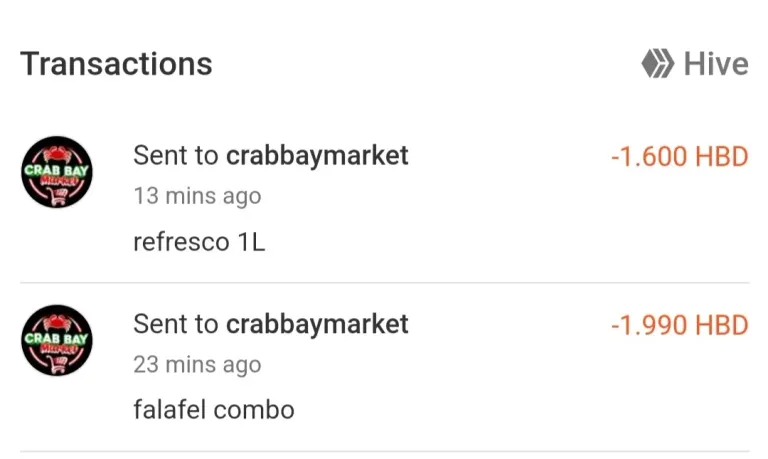Click the falafel combo memo text
This screenshot has width=768, height=459.
[x=214, y=410]
